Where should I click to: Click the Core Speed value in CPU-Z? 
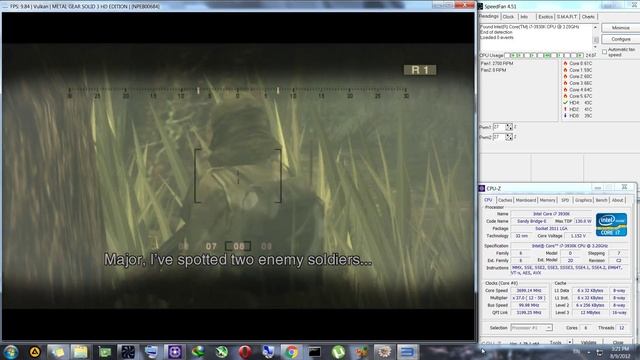click(529, 291)
